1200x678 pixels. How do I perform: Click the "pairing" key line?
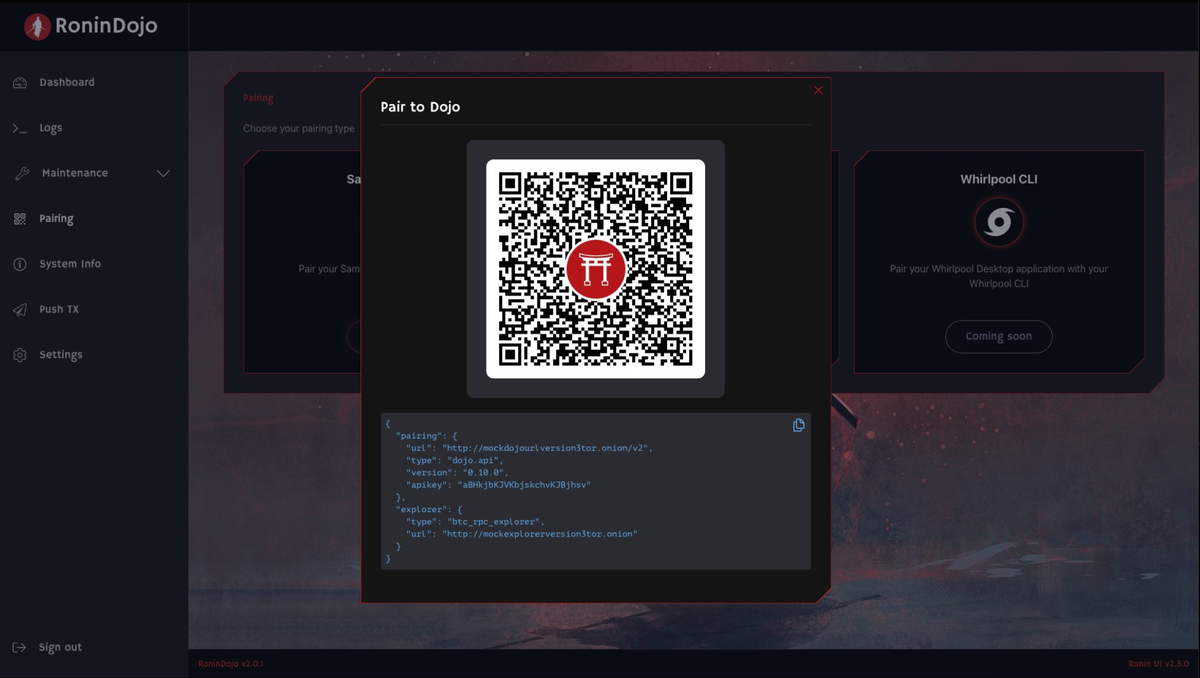tap(426, 436)
